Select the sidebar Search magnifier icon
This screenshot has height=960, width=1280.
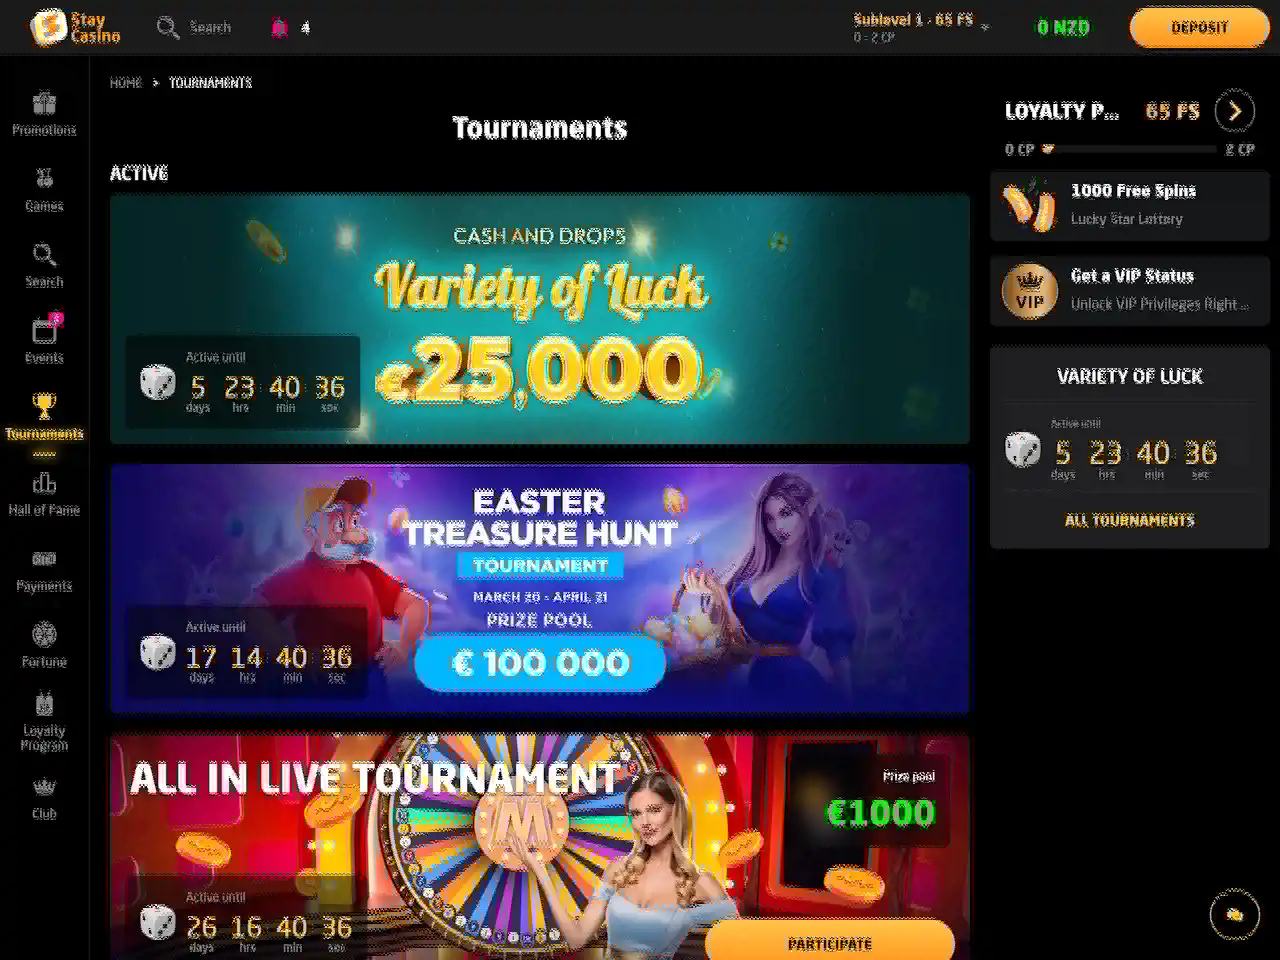coord(44,255)
